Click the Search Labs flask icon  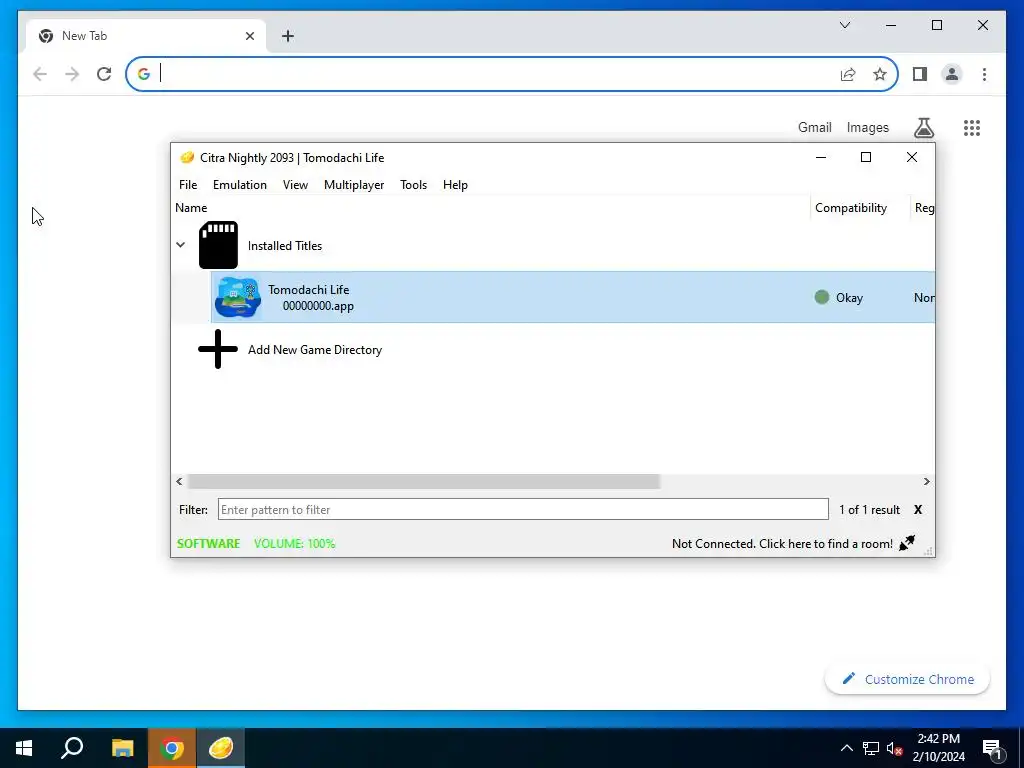[923, 127]
